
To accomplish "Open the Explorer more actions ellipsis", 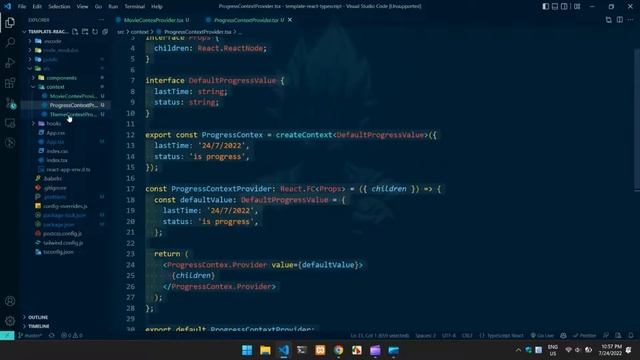I will tap(101, 20).
